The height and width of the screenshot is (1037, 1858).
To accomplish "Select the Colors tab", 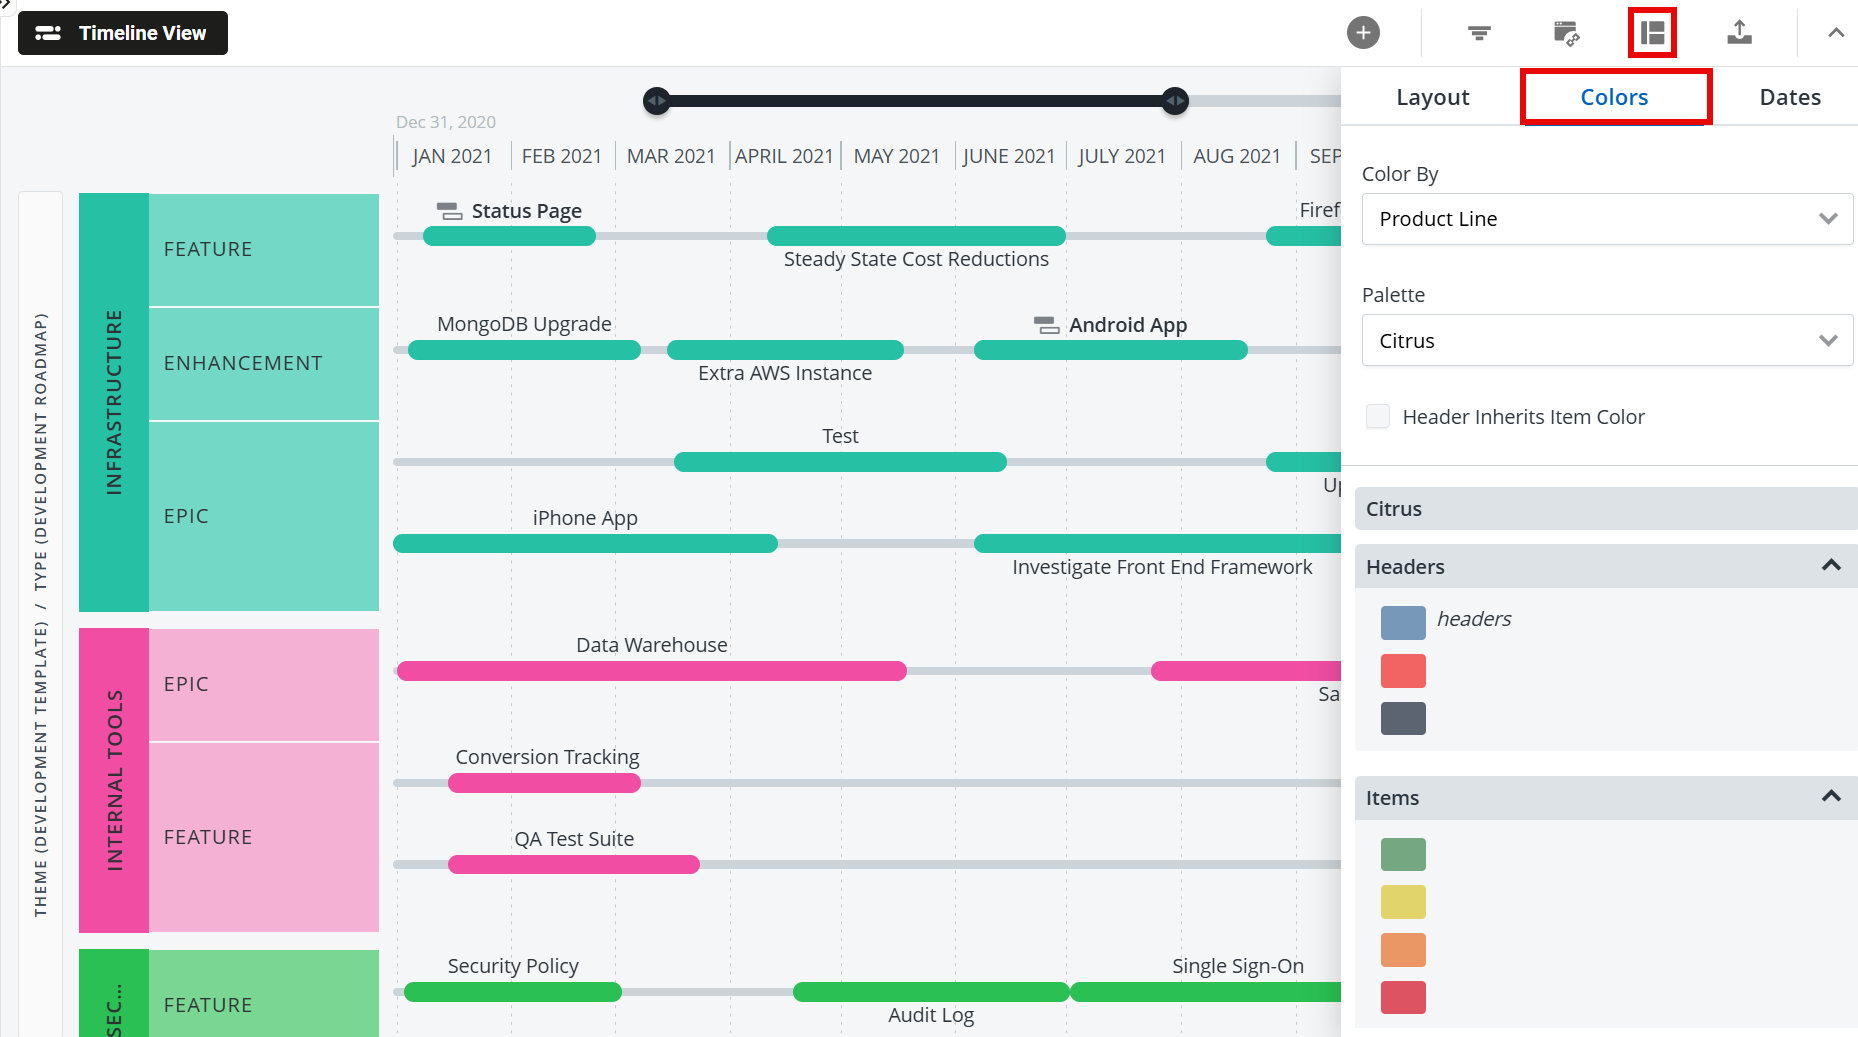I will 1614,97.
